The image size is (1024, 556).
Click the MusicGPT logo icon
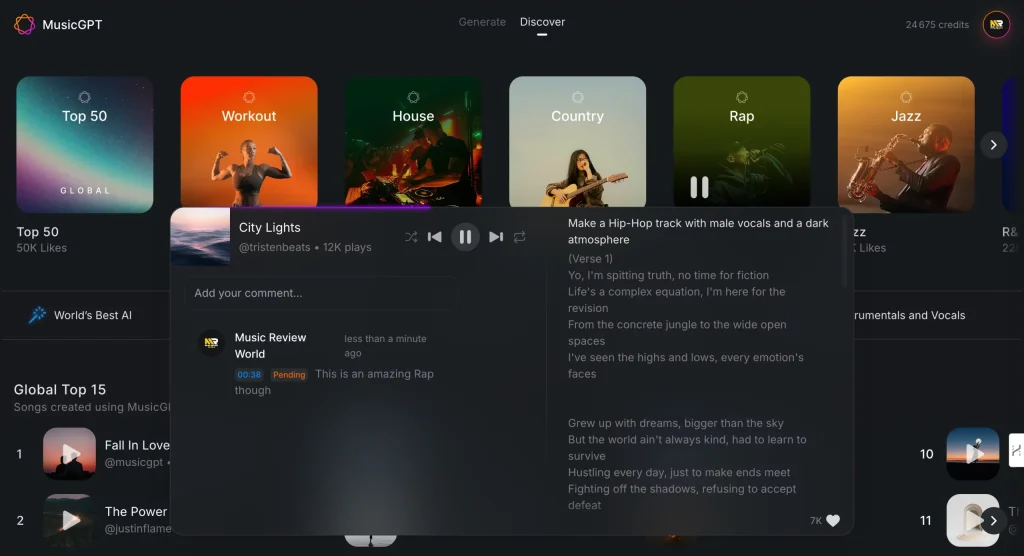coord(24,25)
